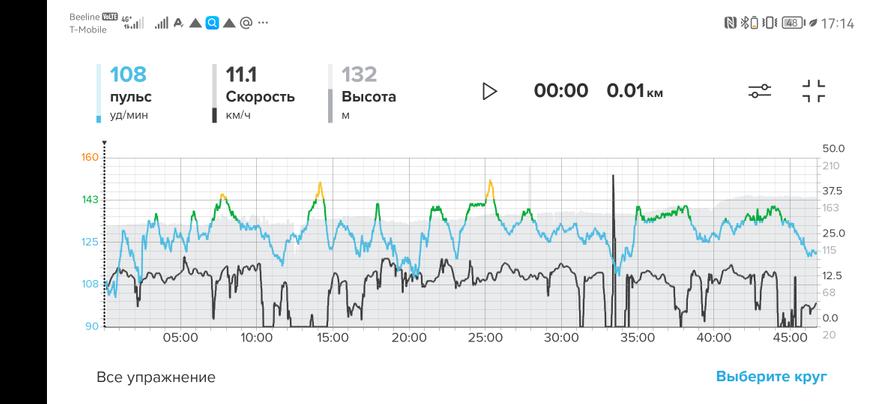Tap the 10:00 time axis label
Viewport: 877px width, 404px height.
pyautogui.click(x=257, y=338)
